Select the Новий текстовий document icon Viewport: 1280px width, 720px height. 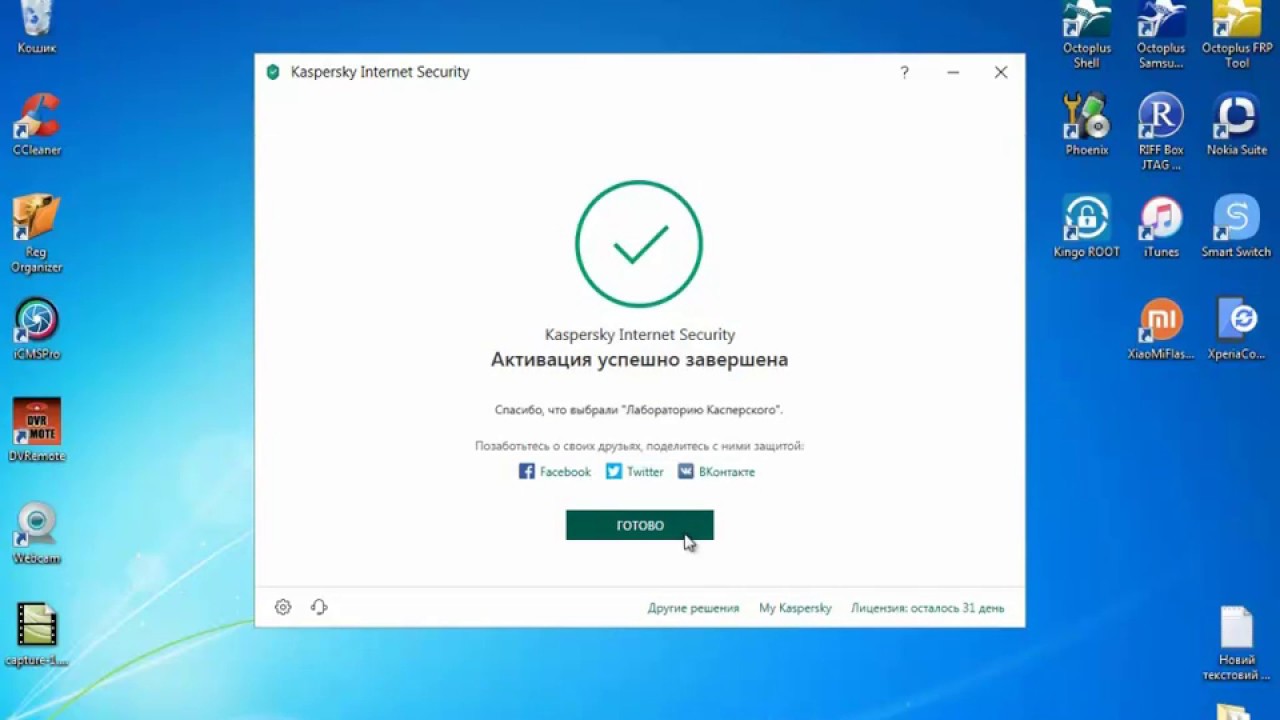pyautogui.click(x=1237, y=643)
